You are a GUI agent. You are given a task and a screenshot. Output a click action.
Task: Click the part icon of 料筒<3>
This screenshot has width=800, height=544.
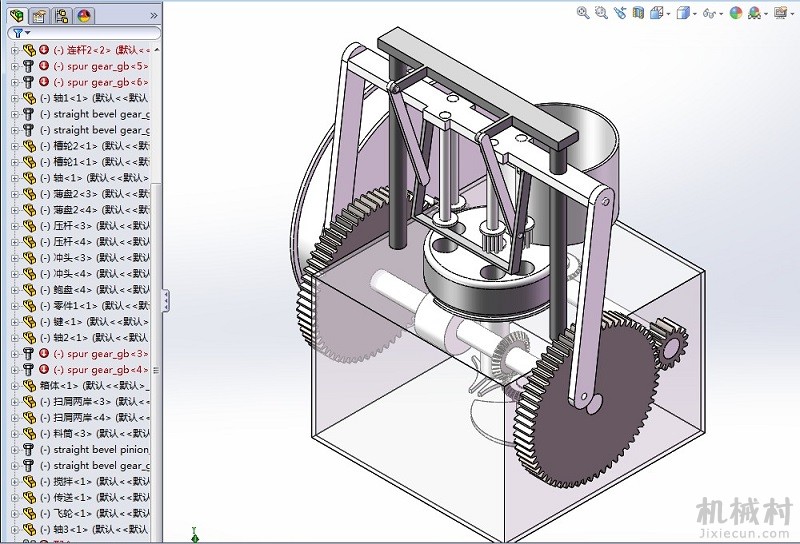tap(29, 433)
